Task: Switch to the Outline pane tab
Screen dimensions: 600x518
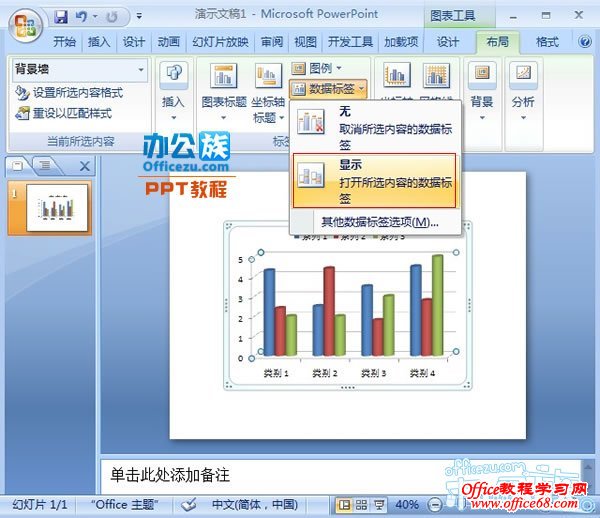Action: tap(45, 166)
